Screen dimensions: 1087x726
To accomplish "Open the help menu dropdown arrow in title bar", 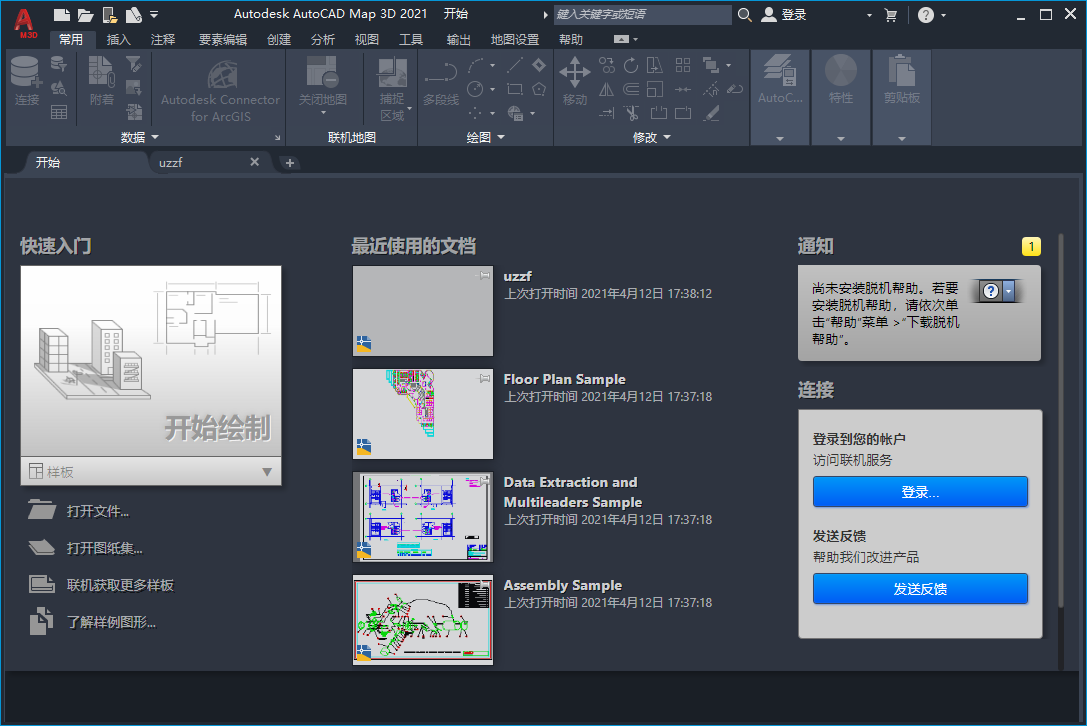I will [943, 15].
